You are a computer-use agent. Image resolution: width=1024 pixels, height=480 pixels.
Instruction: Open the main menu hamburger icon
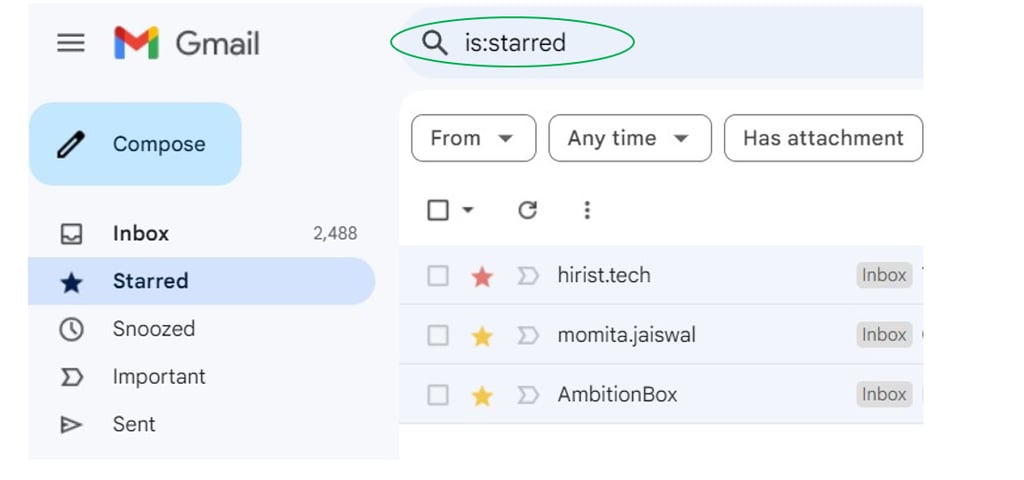point(71,43)
